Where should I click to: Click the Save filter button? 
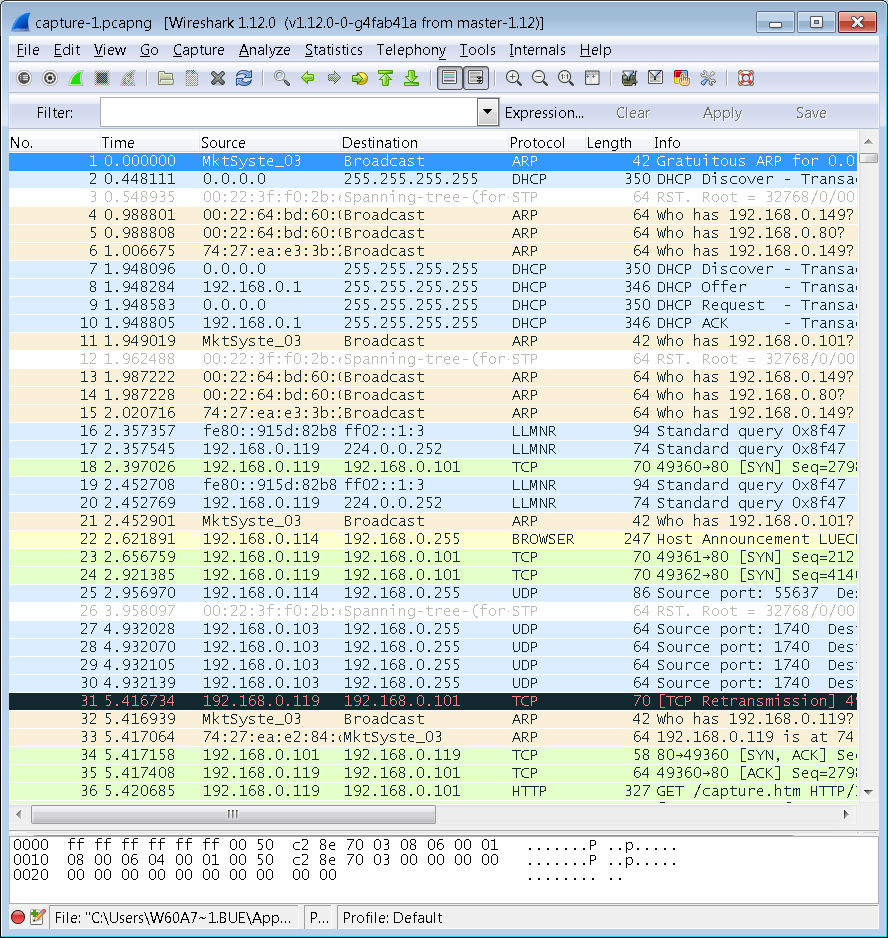811,112
